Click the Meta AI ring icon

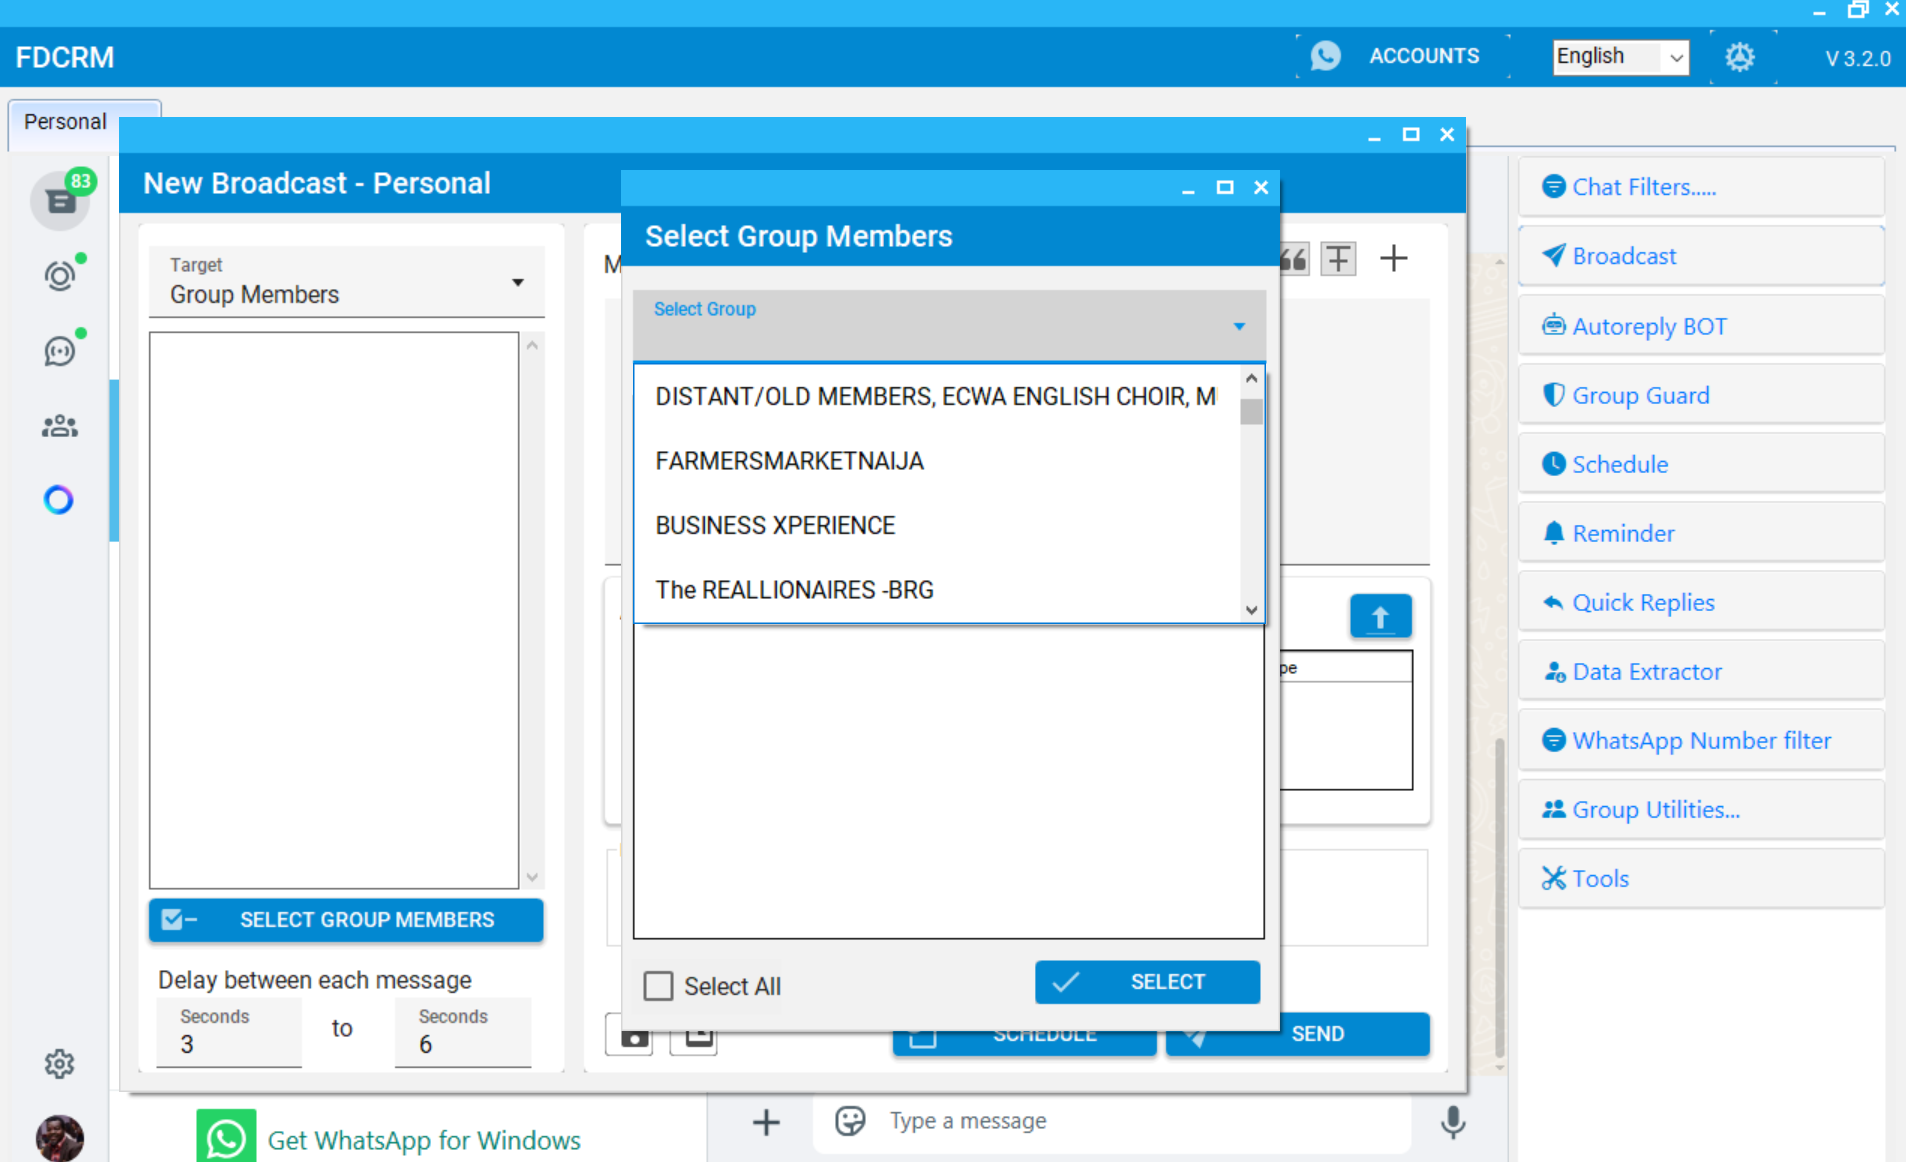coord(59,499)
